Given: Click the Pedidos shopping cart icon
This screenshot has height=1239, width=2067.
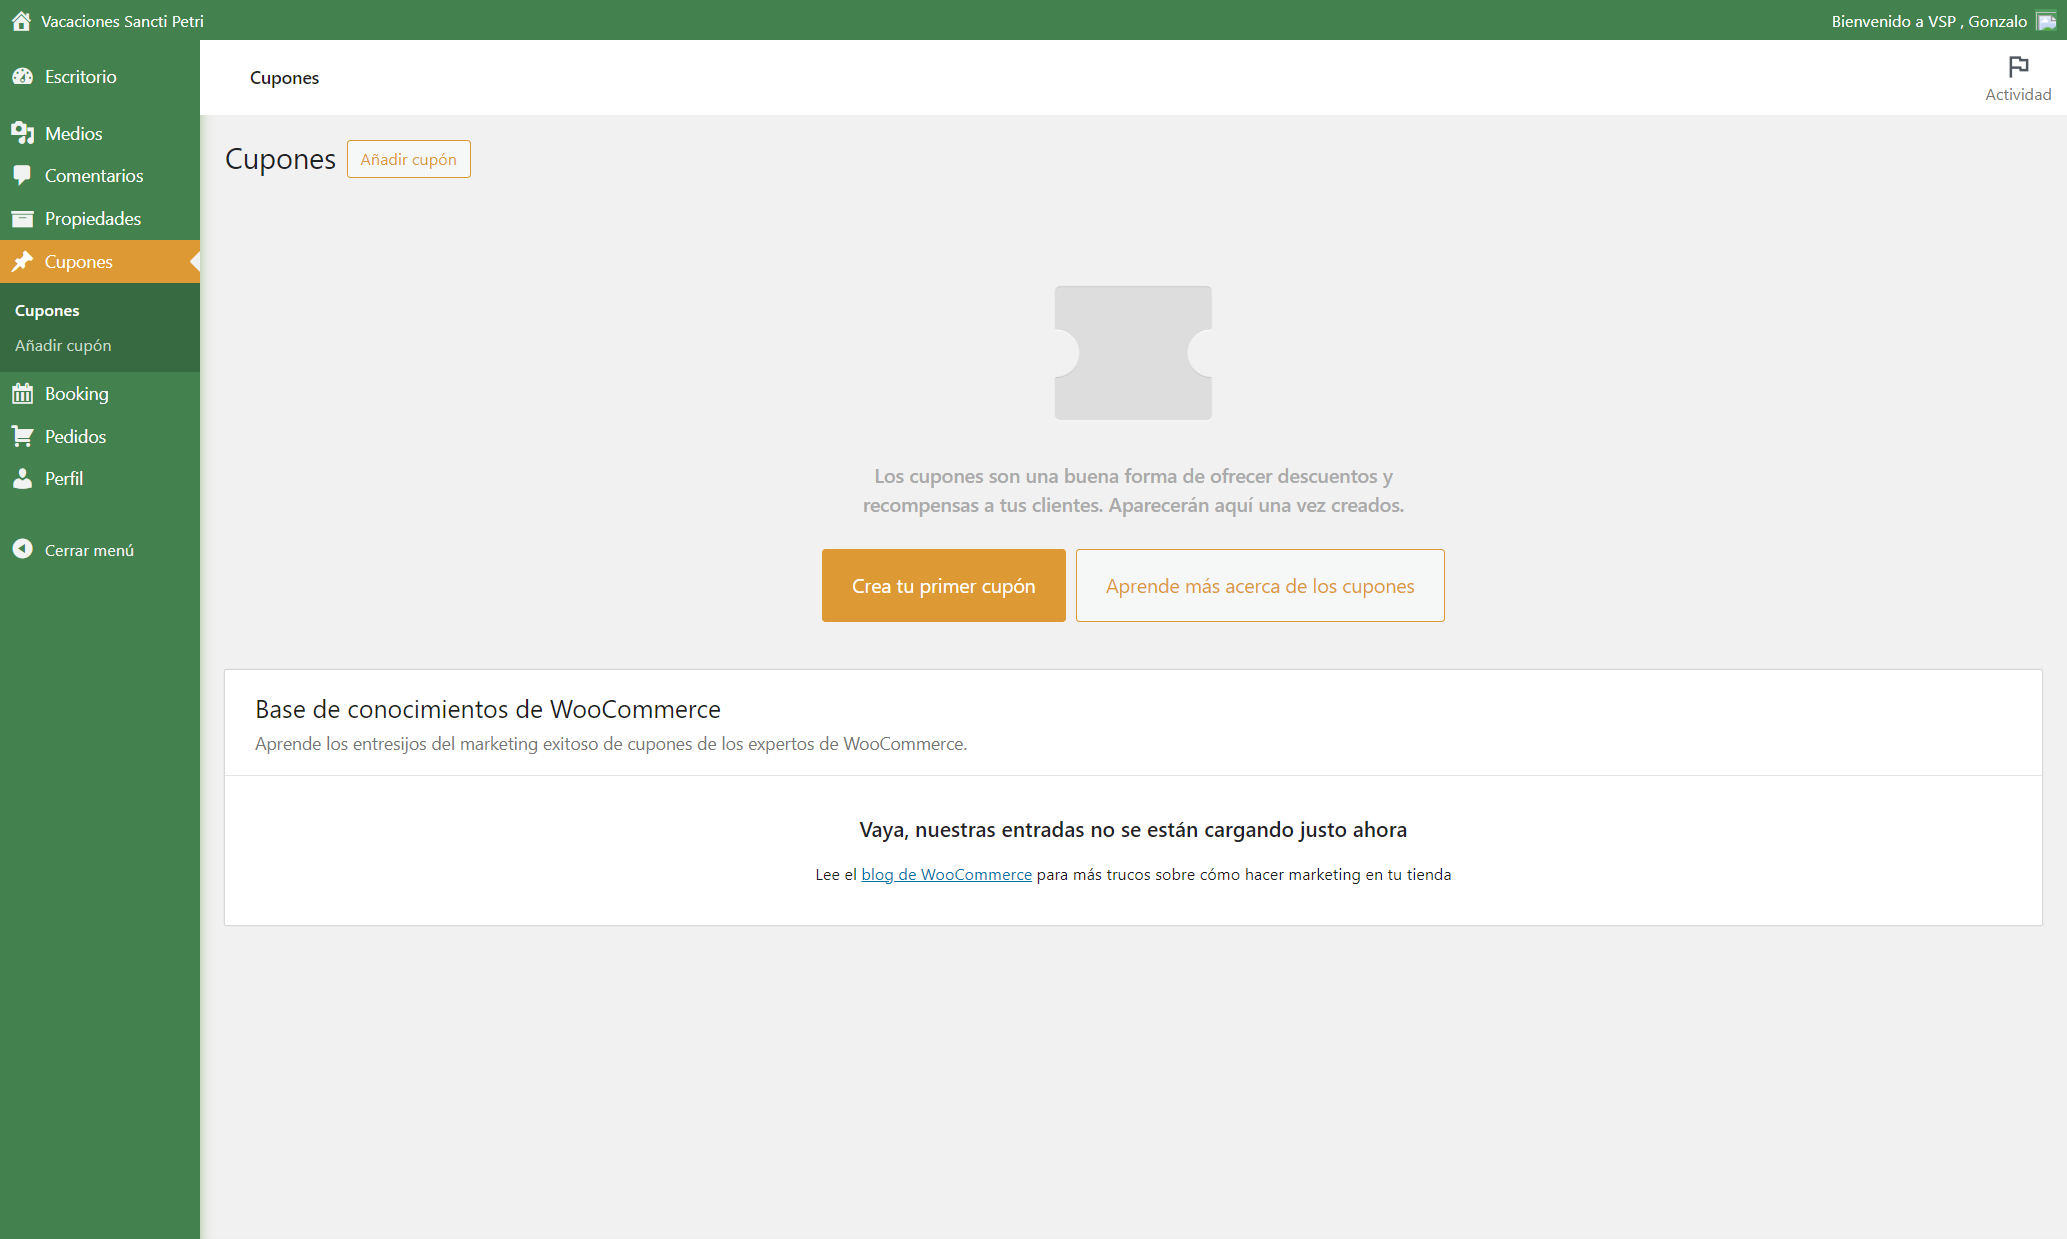Looking at the screenshot, I should pyautogui.click(x=22, y=436).
